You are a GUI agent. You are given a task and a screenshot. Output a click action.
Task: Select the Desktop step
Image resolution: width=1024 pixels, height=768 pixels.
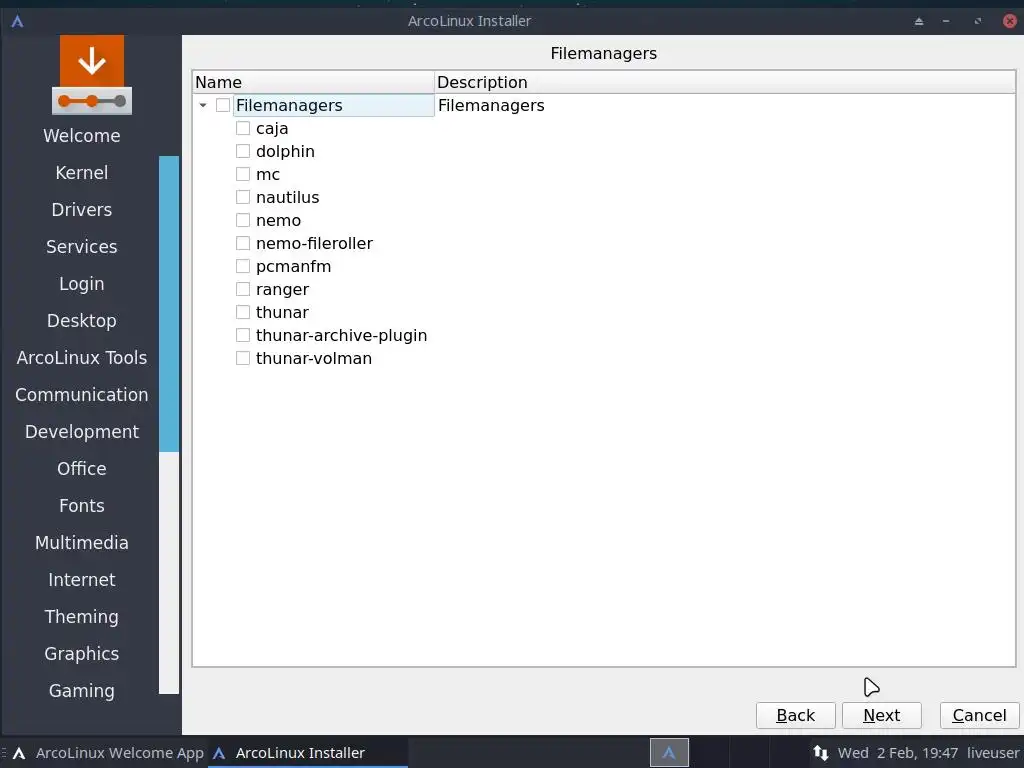click(82, 321)
